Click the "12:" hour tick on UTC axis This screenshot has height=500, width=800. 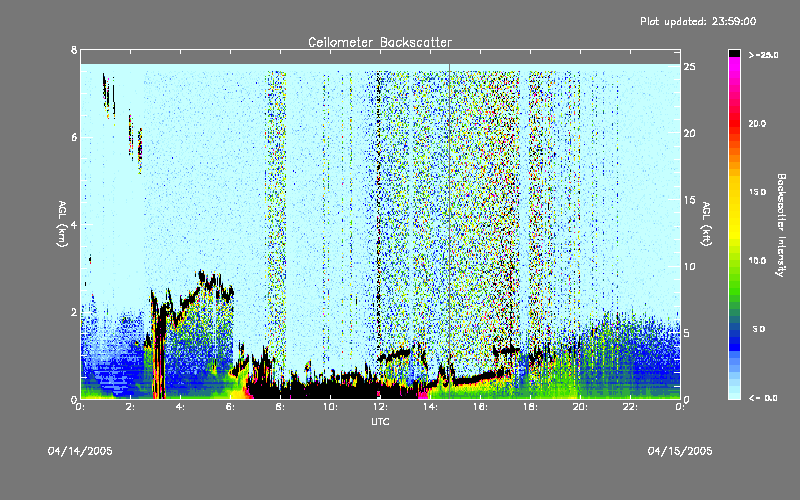[380, 407]
